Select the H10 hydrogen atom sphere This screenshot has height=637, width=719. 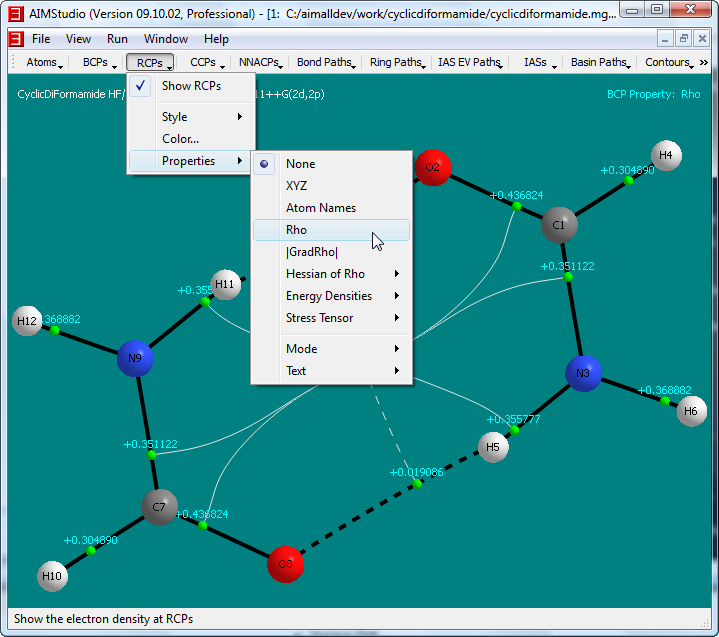(53, 576)
